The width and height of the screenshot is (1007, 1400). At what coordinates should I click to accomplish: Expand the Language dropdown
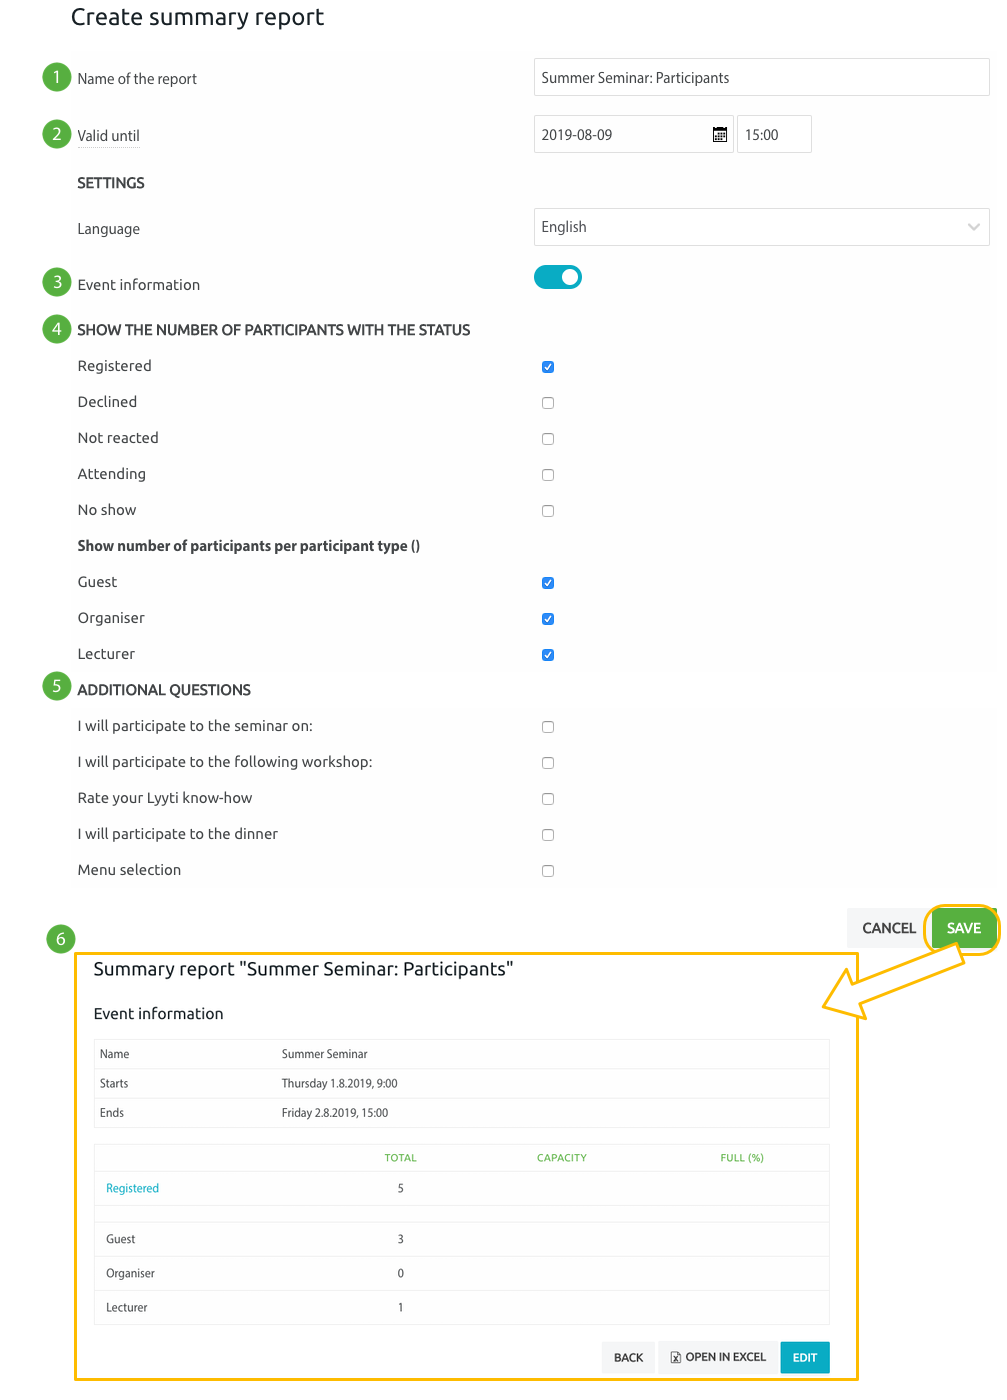761,227
